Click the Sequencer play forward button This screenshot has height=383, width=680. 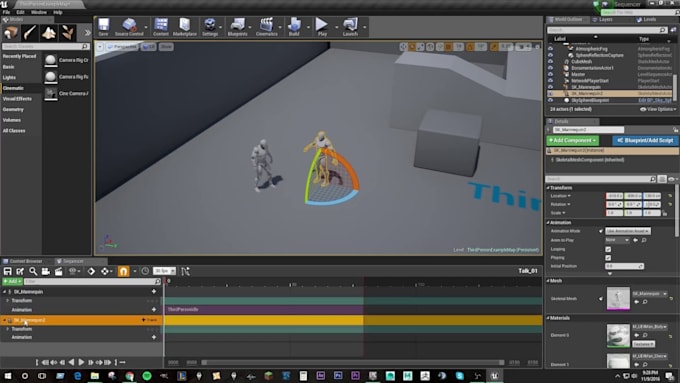(x=81, y=362)
